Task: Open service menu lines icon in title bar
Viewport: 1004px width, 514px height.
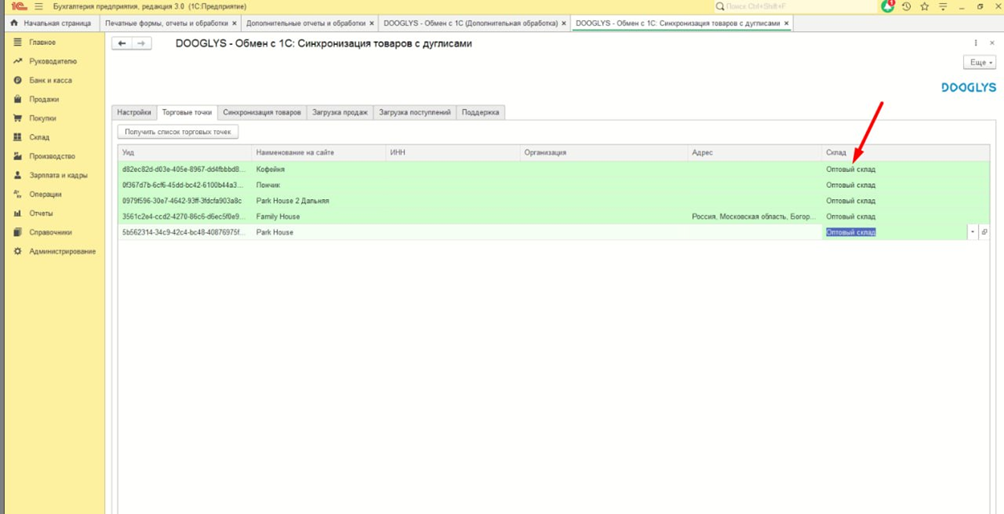Action: [943, 6]
